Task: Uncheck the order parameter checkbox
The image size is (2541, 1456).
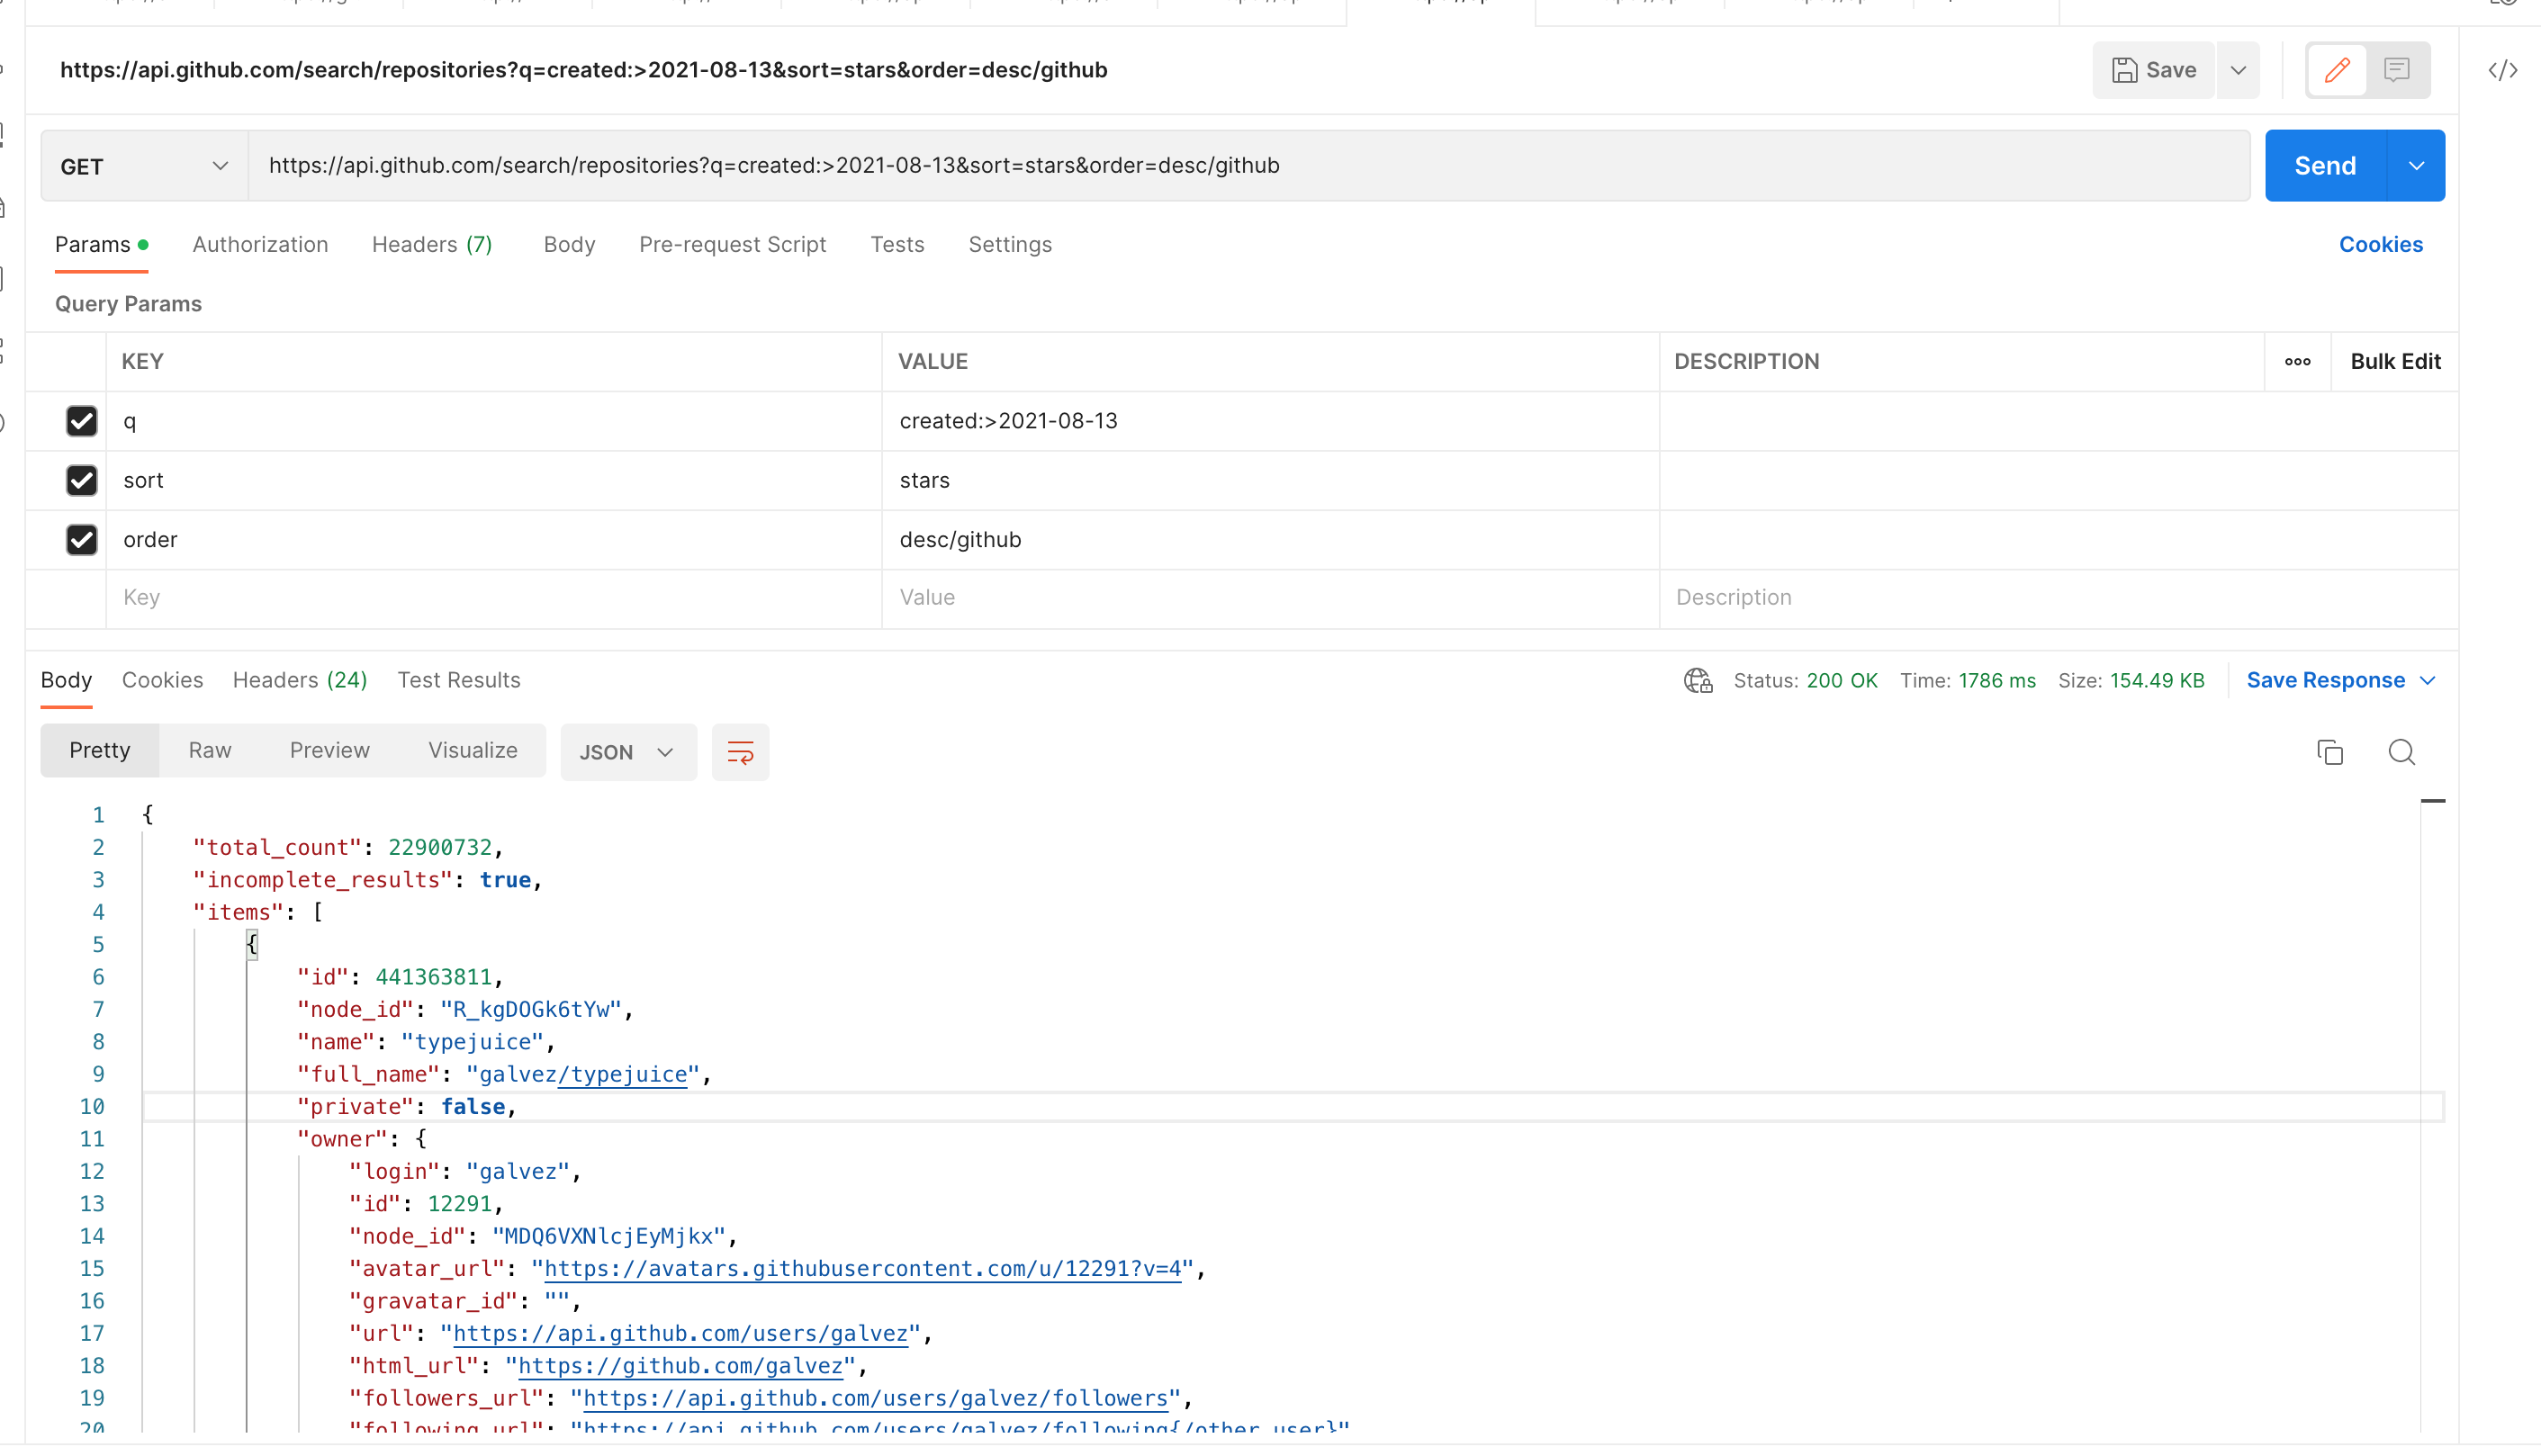Action: (x=81, y=540)
